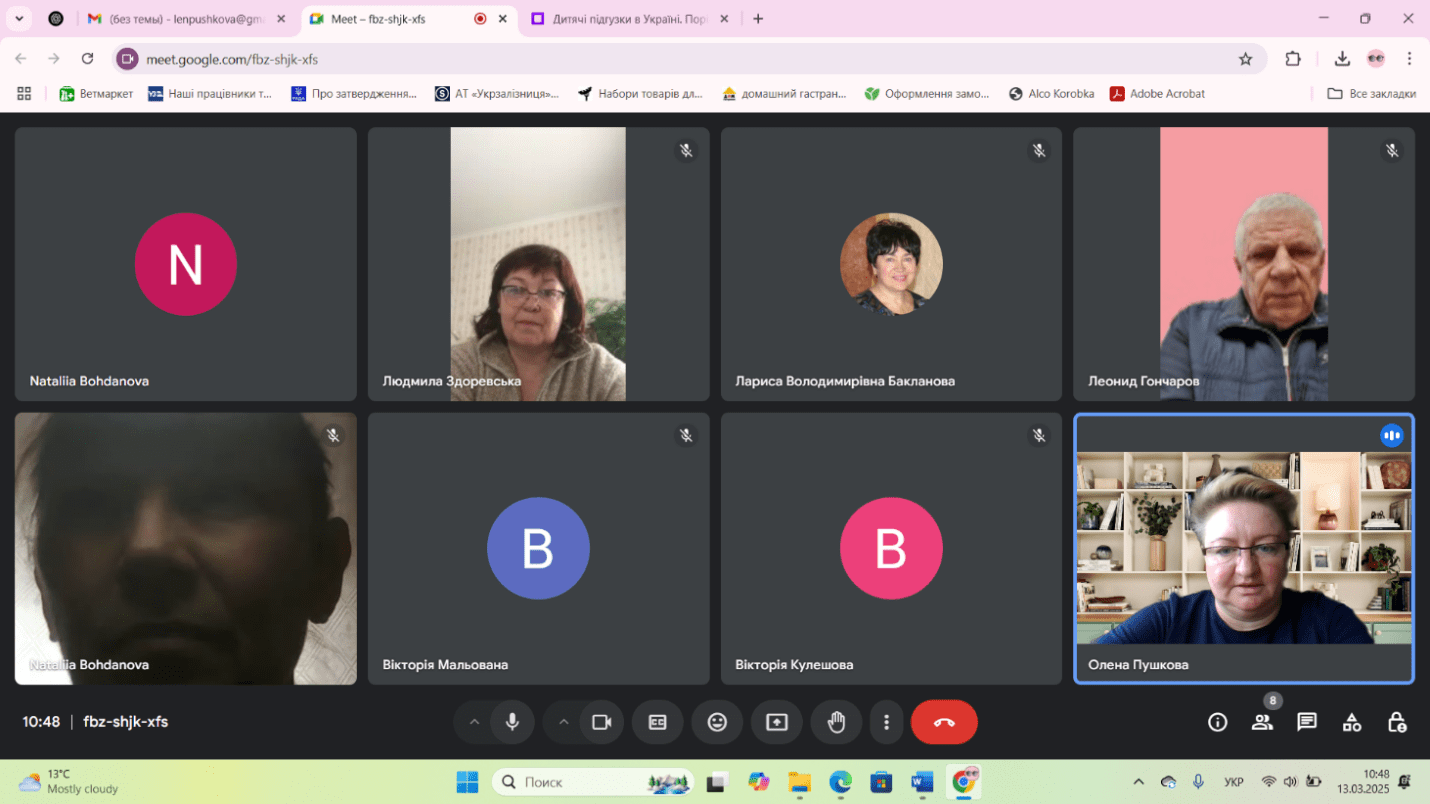Raise your hand in the meeting
This screenshot has height=804, width=1430.
[836, 722]
